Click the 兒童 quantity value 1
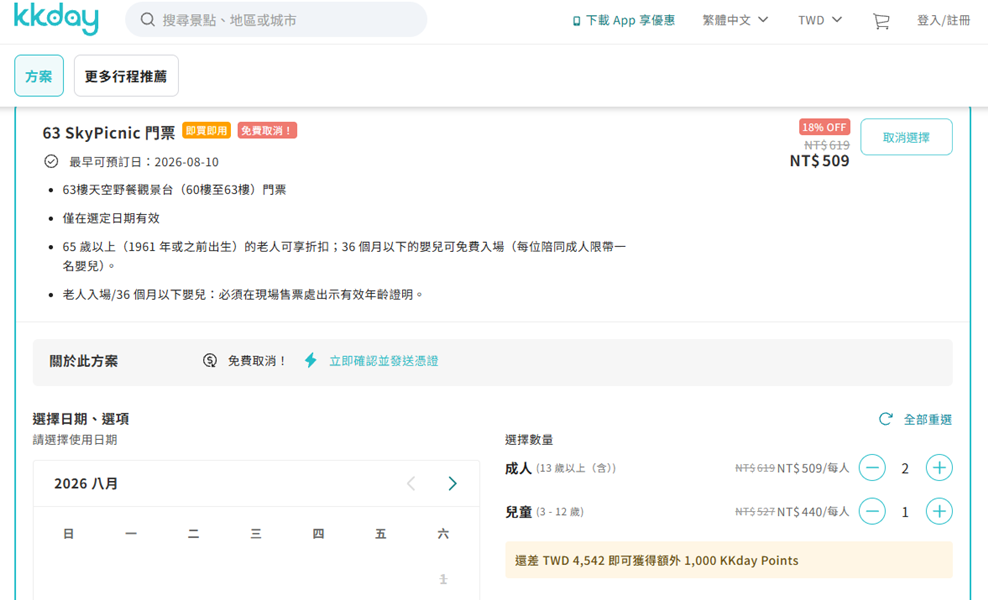This screenshot has height=600, width=988. point(905,512)
